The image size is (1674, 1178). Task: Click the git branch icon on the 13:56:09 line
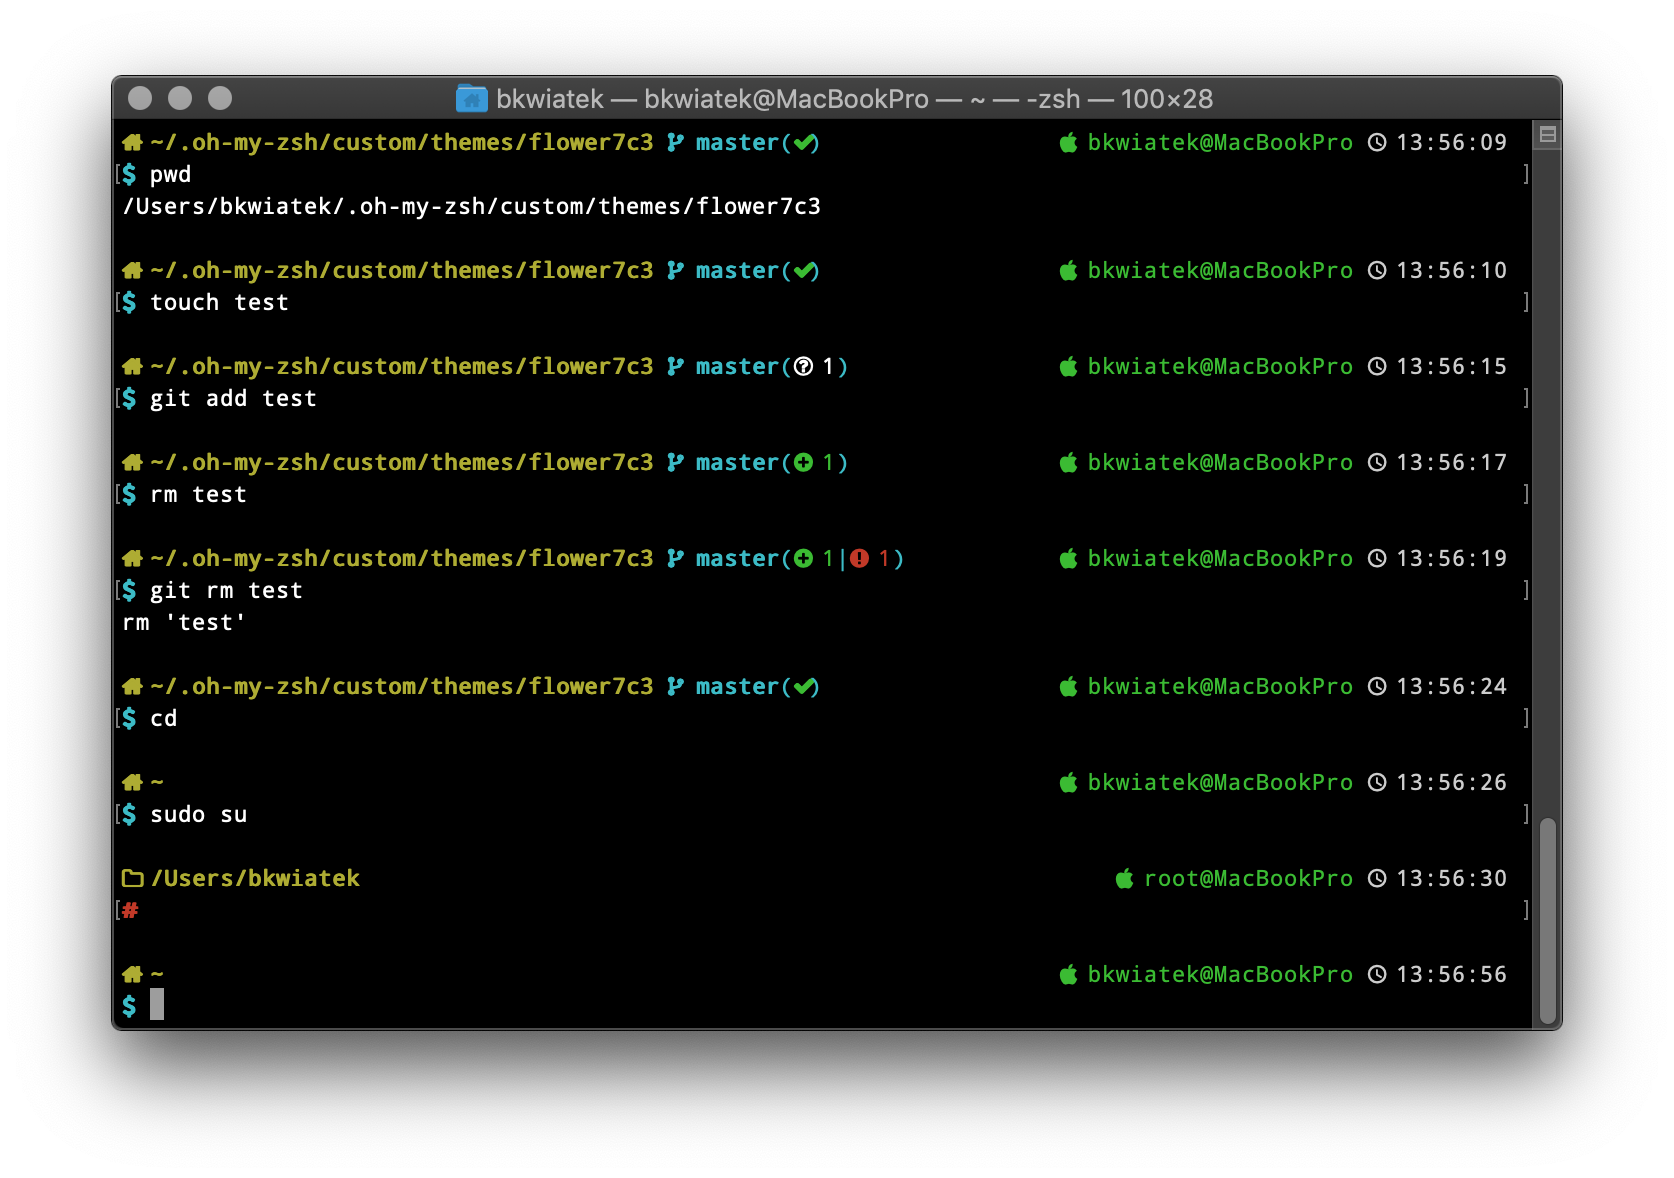coord(676,142)
